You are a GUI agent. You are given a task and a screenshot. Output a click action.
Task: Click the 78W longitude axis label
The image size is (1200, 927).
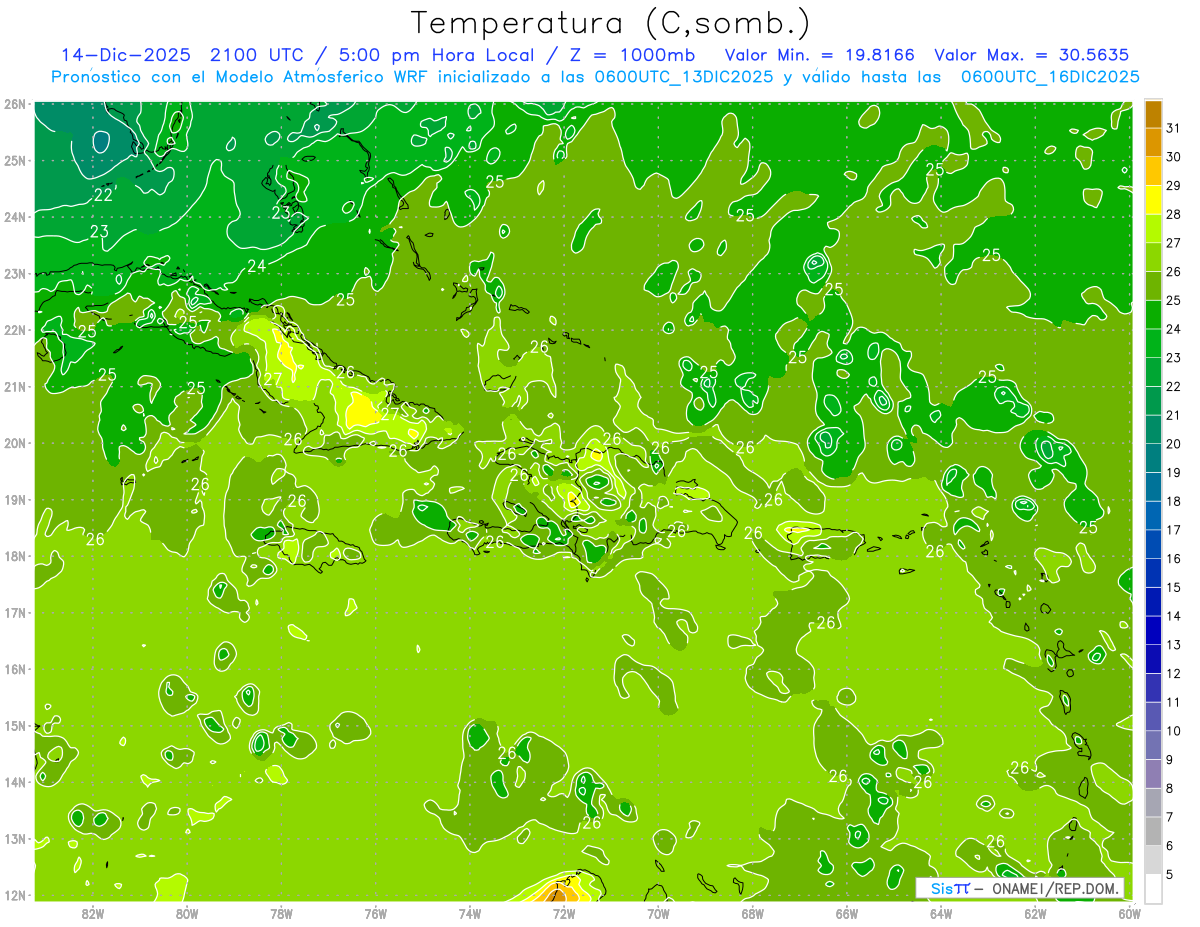281,913
